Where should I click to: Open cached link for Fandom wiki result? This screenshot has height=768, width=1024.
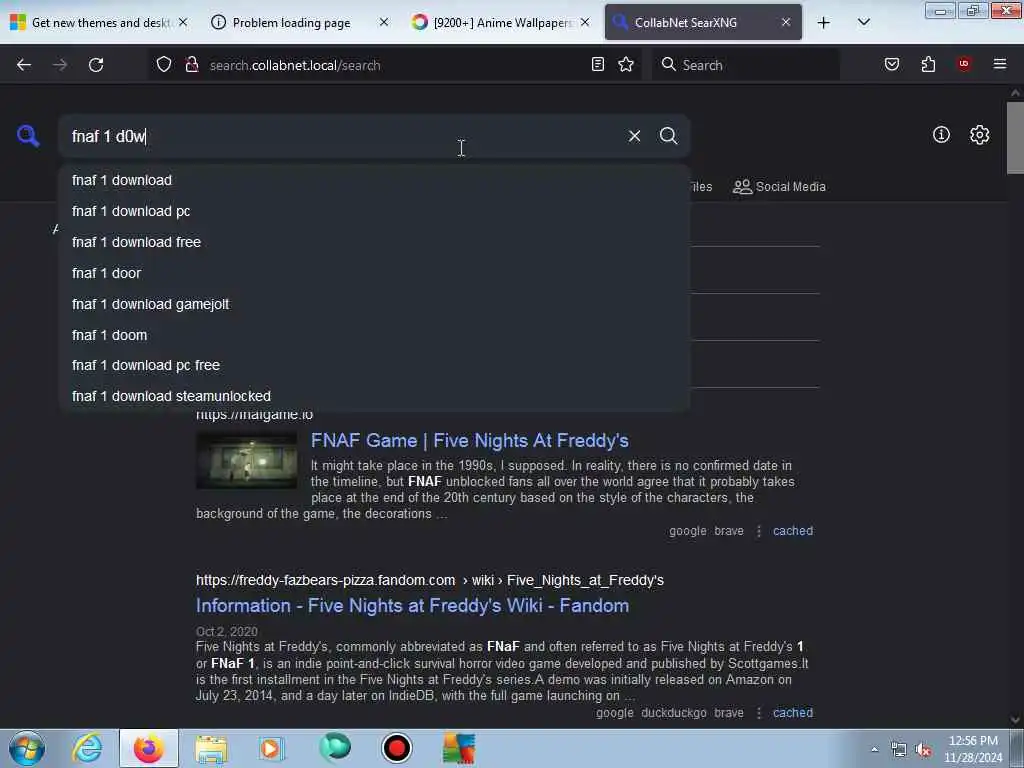pyautogui.click(x=793, y=712)
